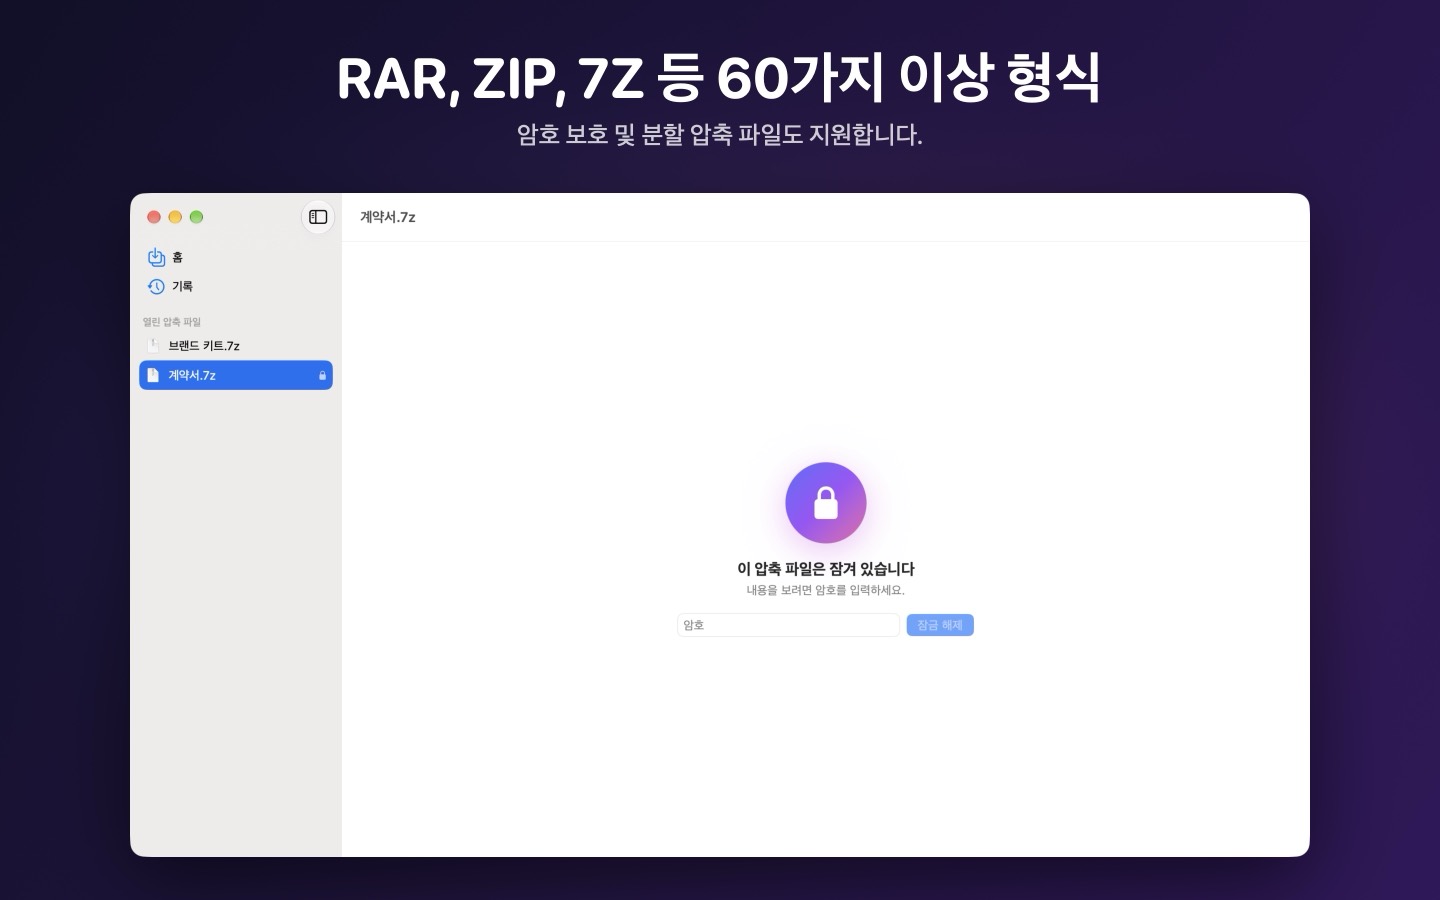This screenshot has width=1440, height=900.
Task: Click the 브랜드 키트.7z document icon
Action: (153, 346)
